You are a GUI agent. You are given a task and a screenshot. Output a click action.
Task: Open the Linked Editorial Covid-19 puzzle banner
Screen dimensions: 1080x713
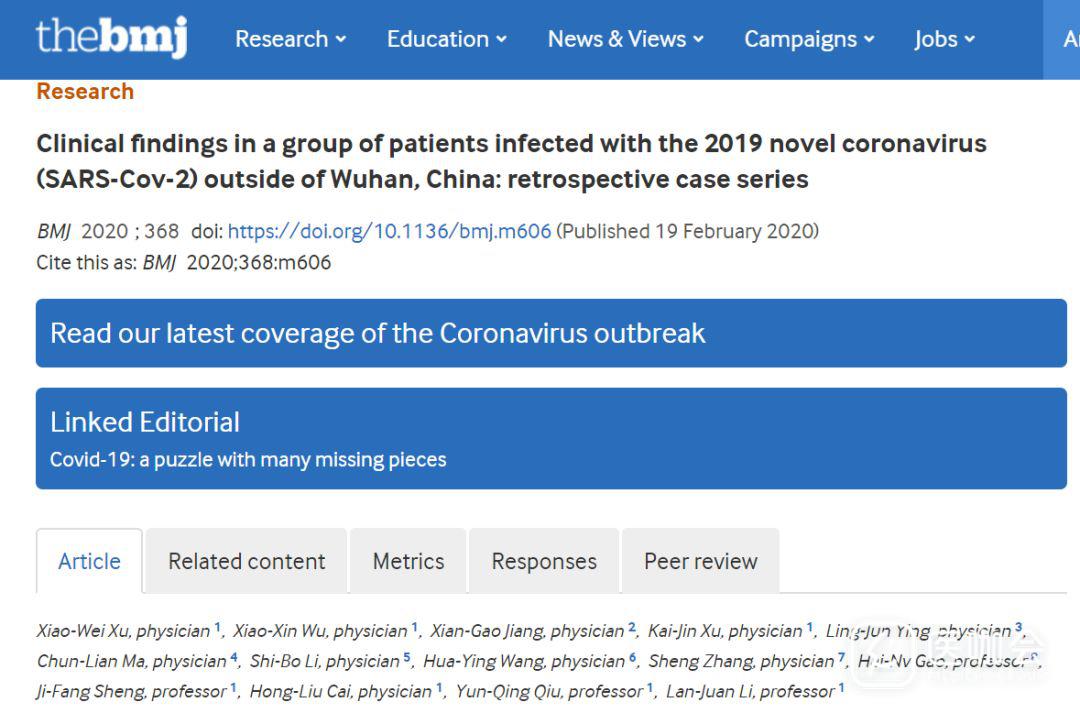click(551, 439)
